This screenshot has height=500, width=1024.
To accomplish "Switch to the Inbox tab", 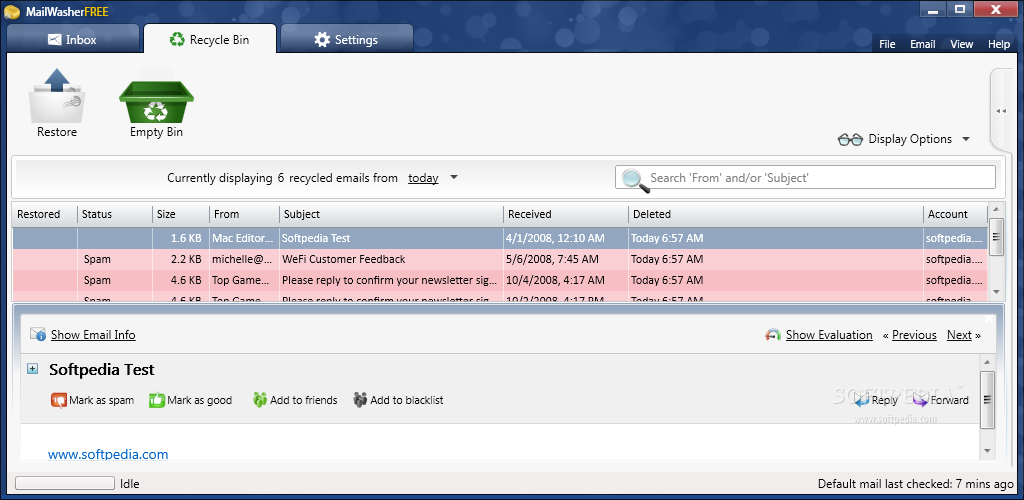I will tap(72, 39).
